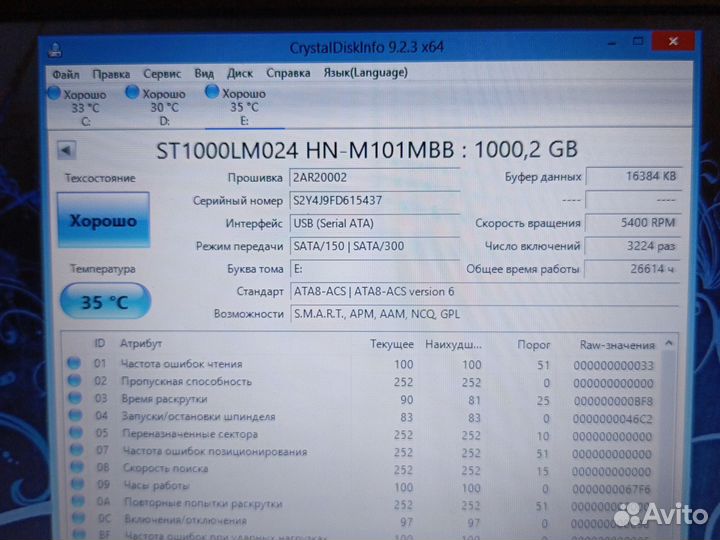Click the 35 °C temperature button
The width and height of the screenshot is (720, 540).
click(105, 302)
